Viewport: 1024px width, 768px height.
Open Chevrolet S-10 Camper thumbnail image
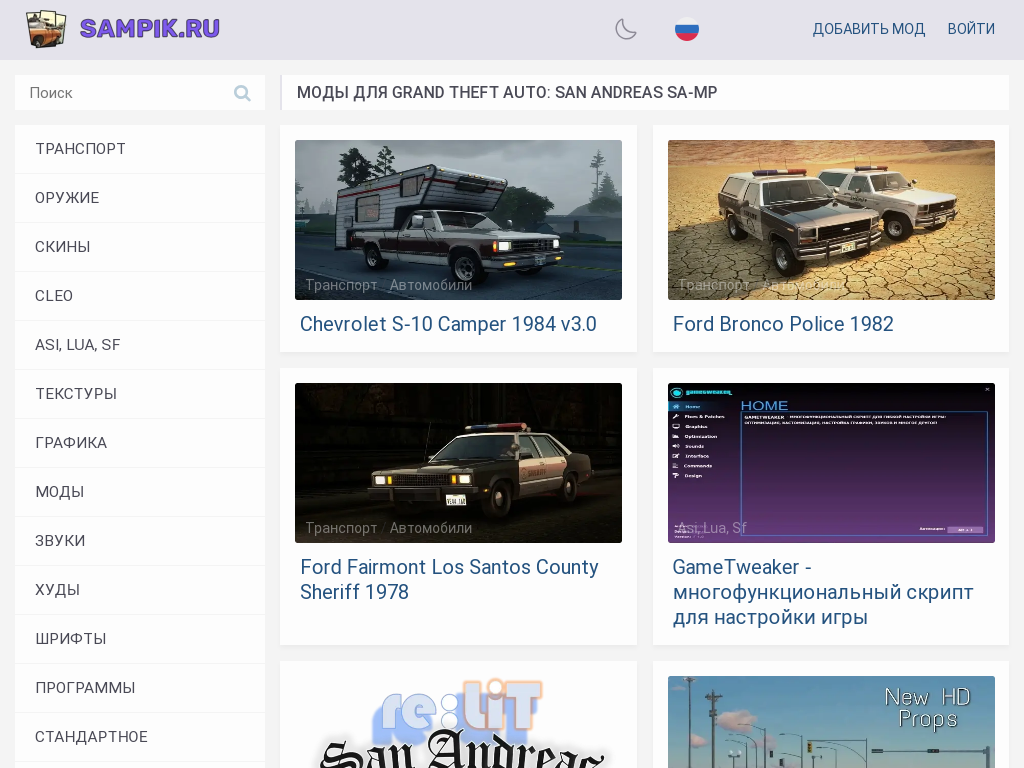(x=458, y=220)
